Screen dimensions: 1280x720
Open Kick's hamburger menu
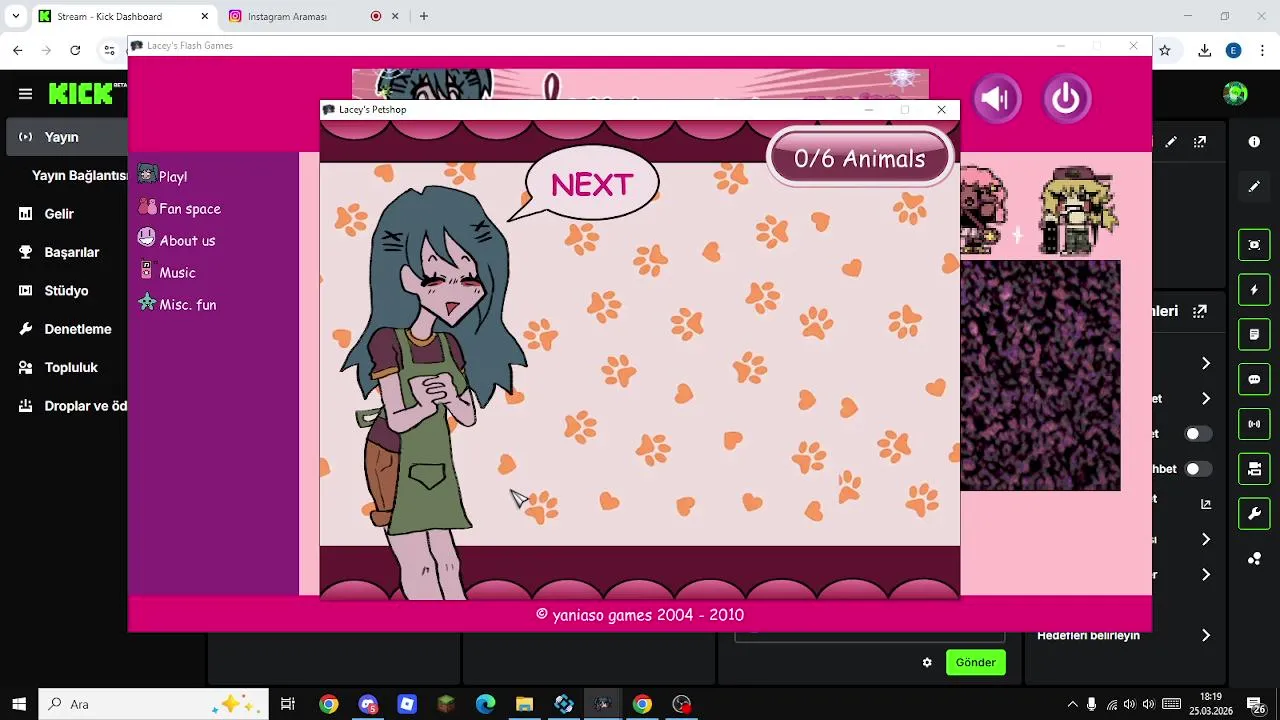(x=25, y=94)
